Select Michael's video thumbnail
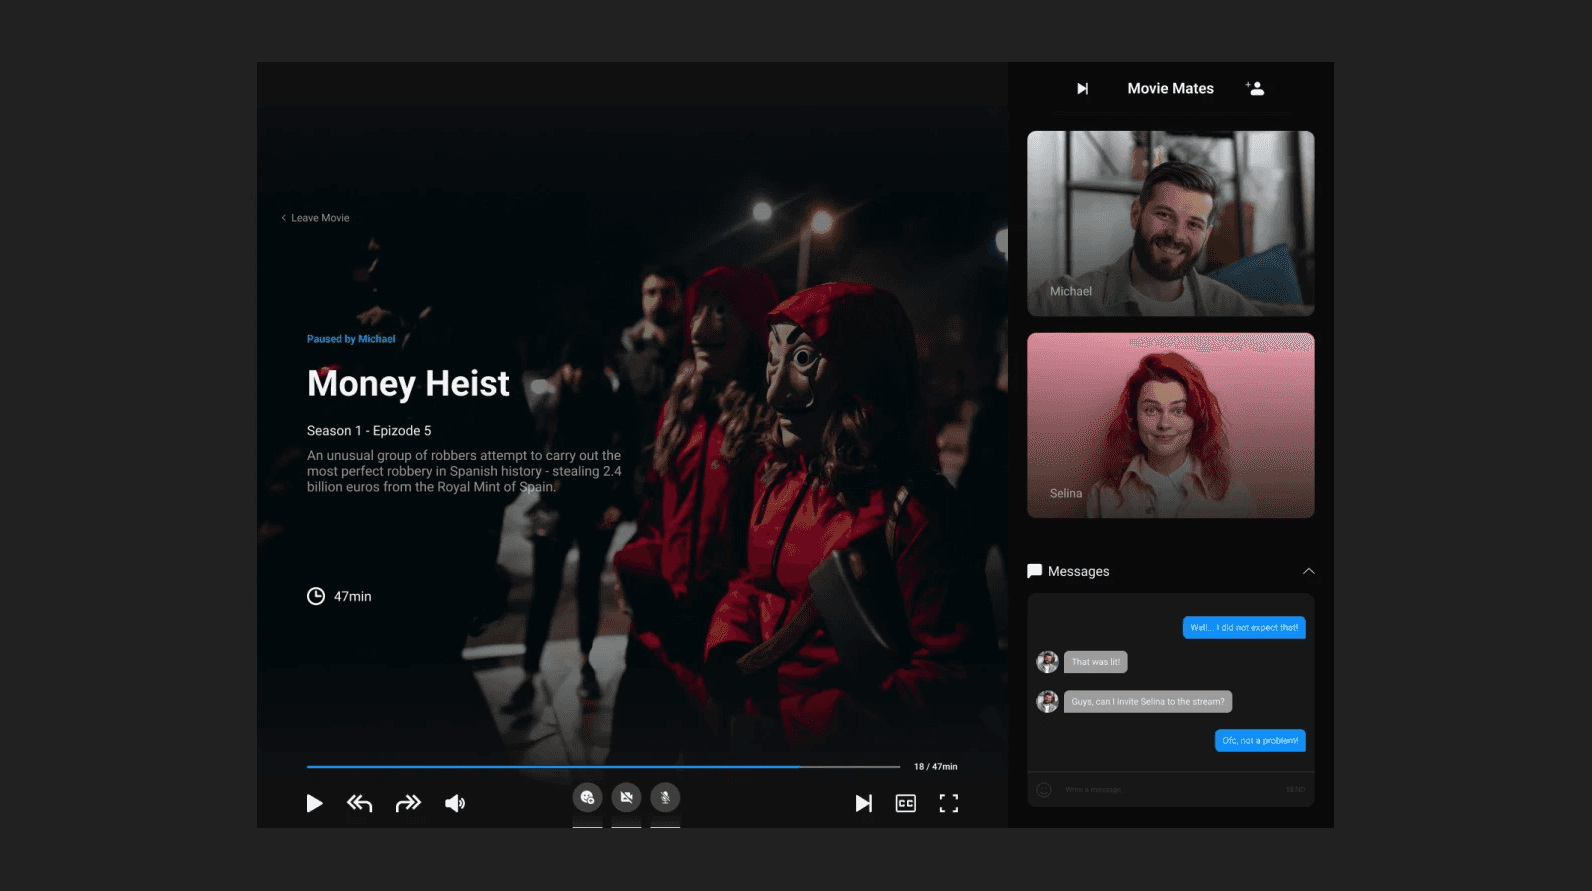The width and height of the screenshot is (1592, 891). coord(1171,224)
